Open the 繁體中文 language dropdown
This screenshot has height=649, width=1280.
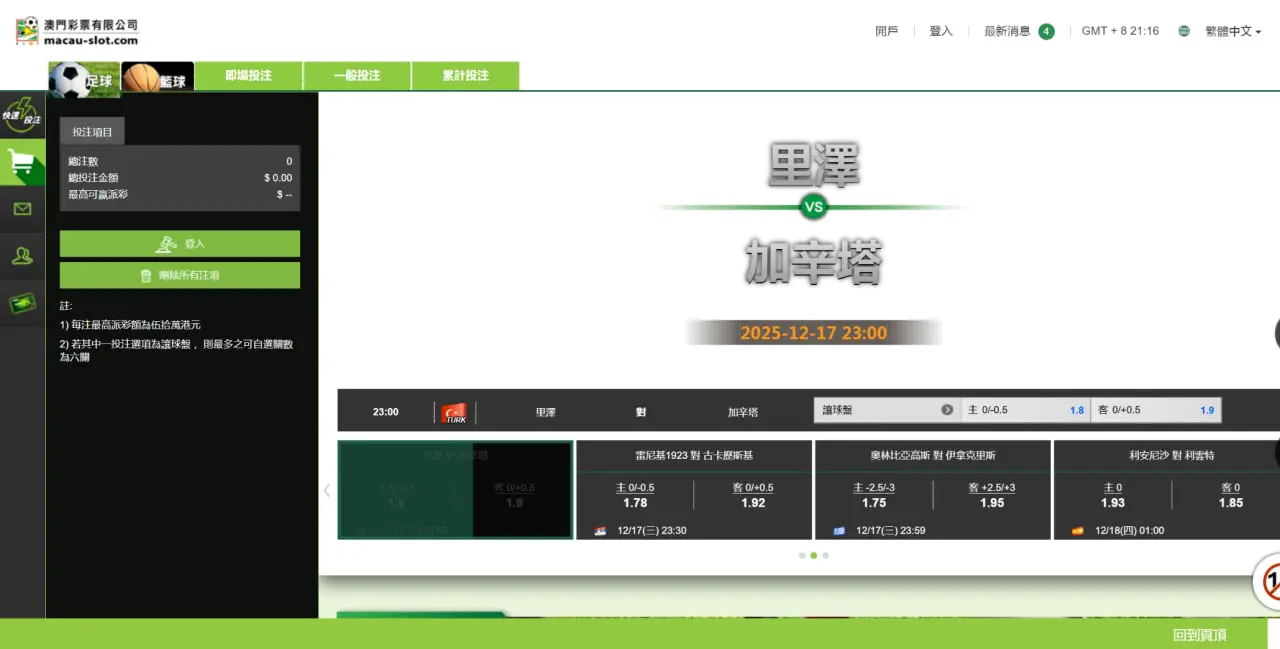pyautogui.click(x=1232, y=31)
